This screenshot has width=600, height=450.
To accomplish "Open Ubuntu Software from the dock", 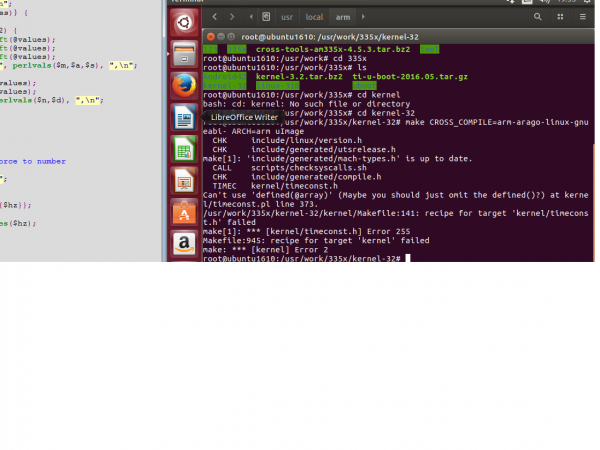I will (182, 213).
